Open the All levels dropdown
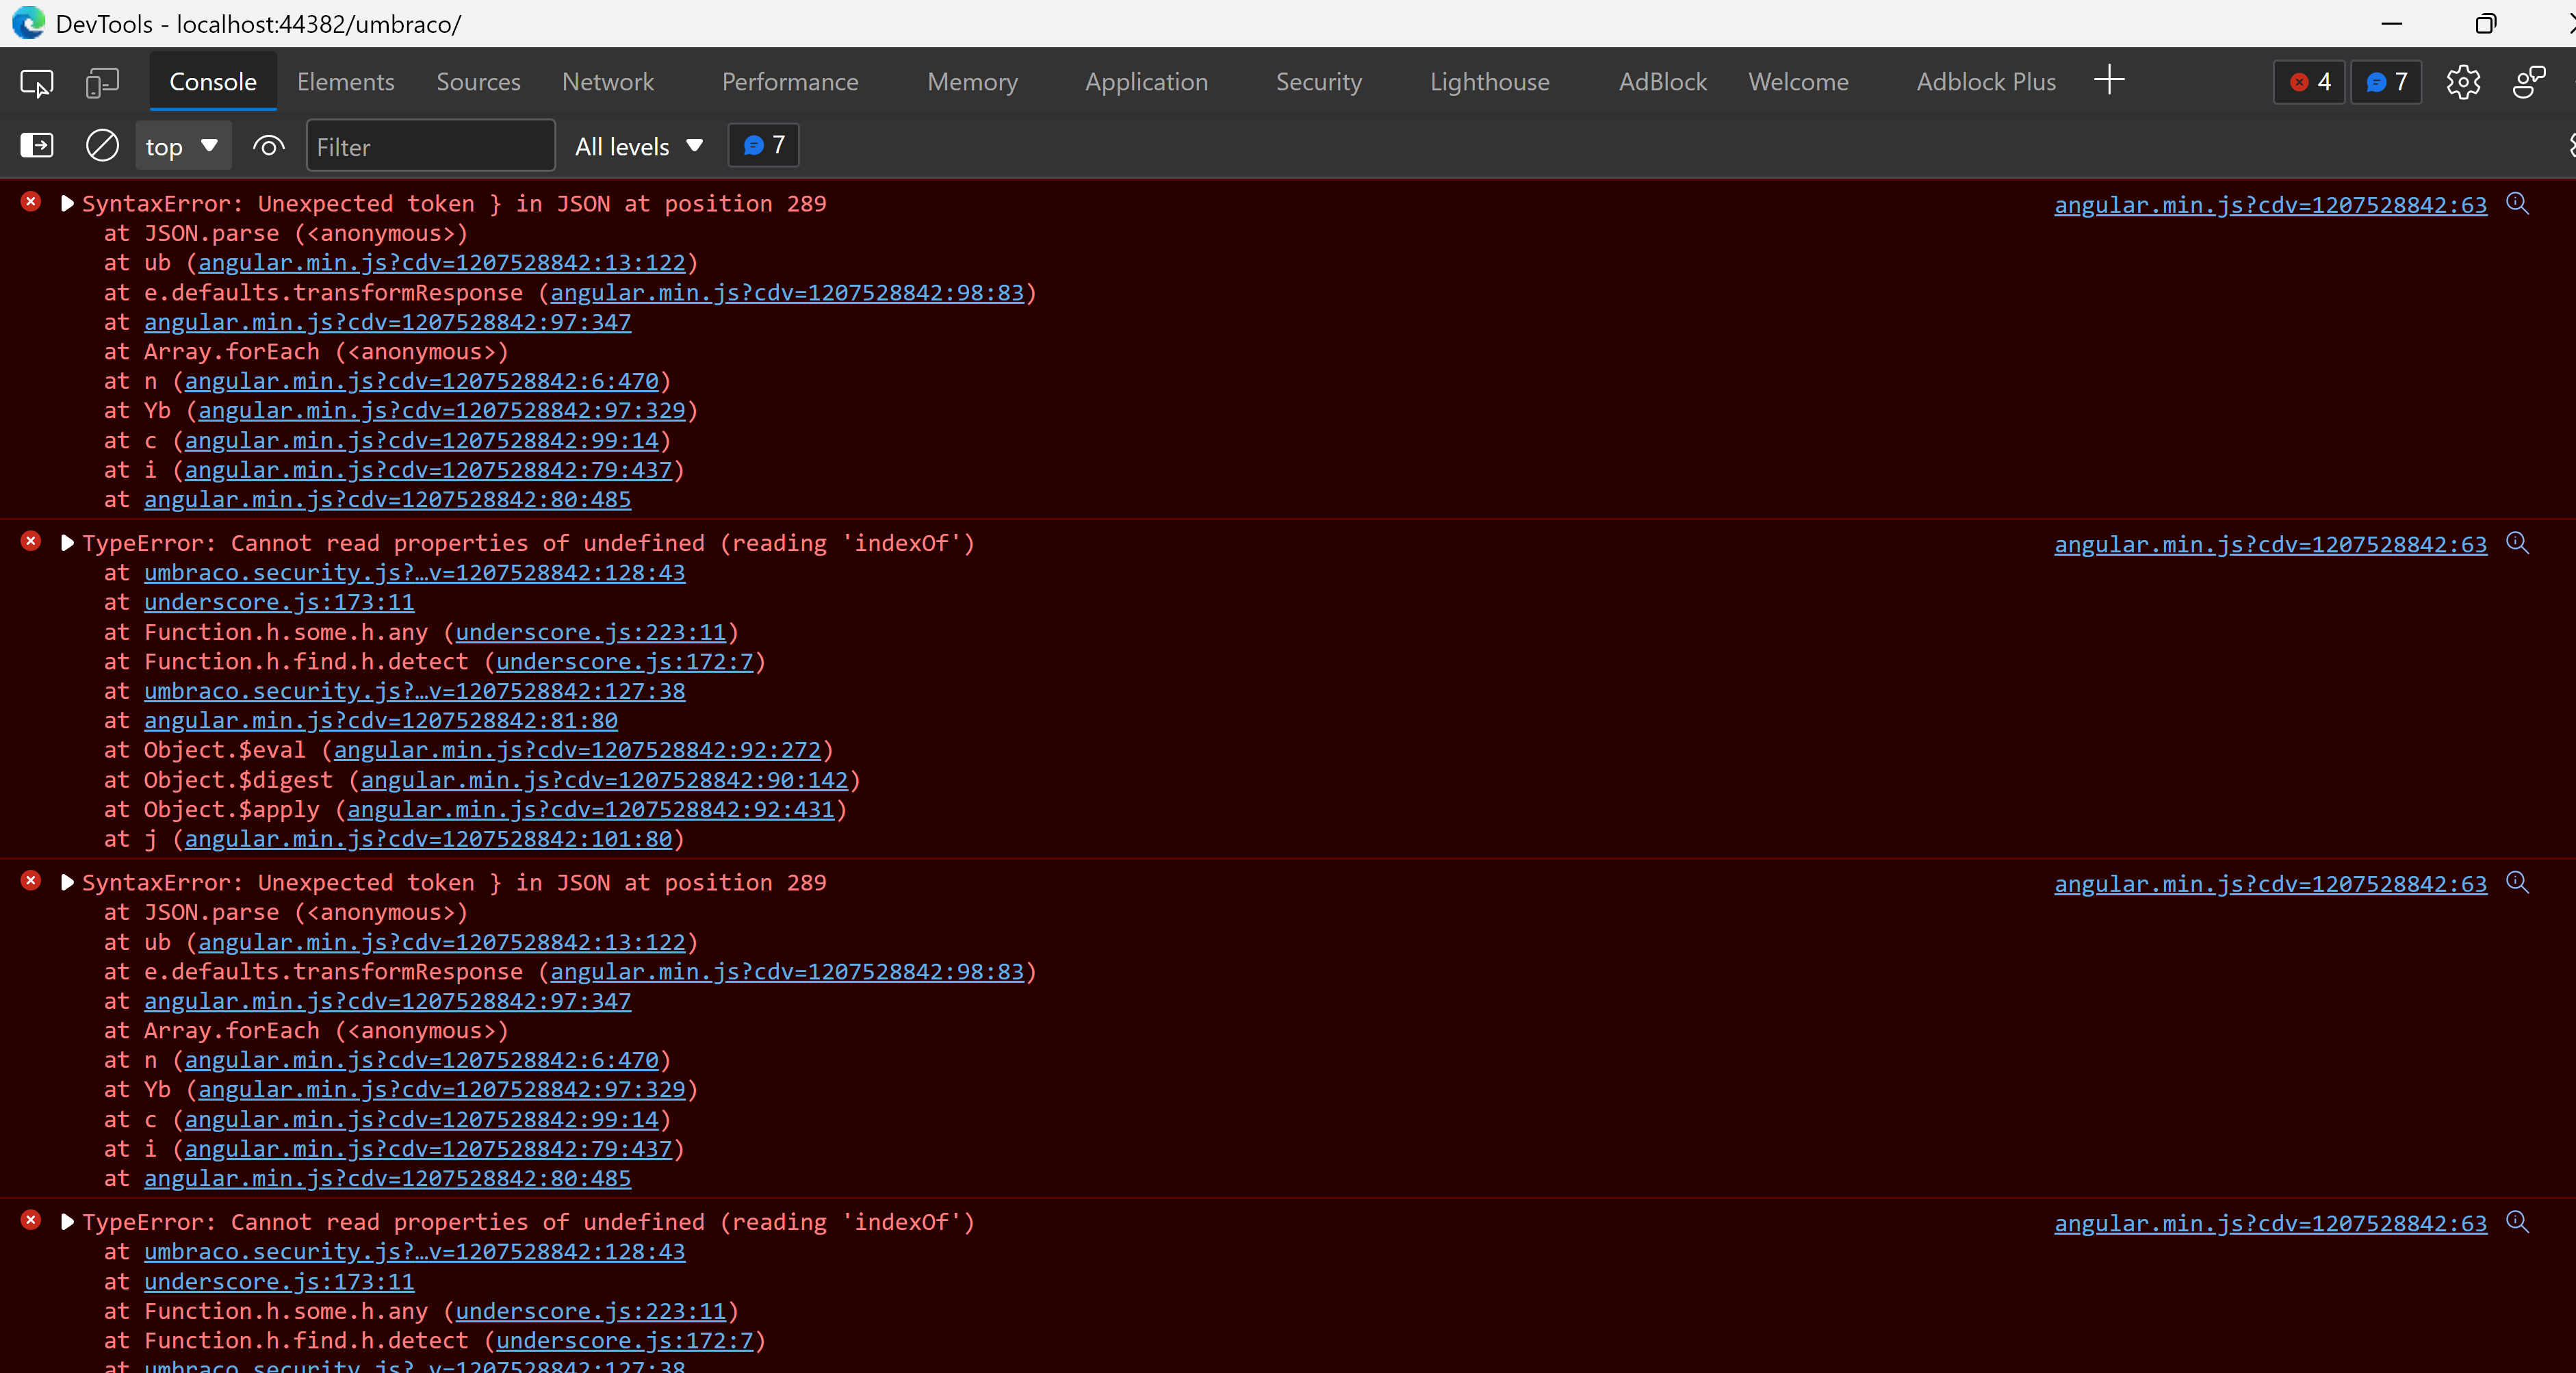Viewport: 2576px width, 1373px height. (x=639, y=146)
